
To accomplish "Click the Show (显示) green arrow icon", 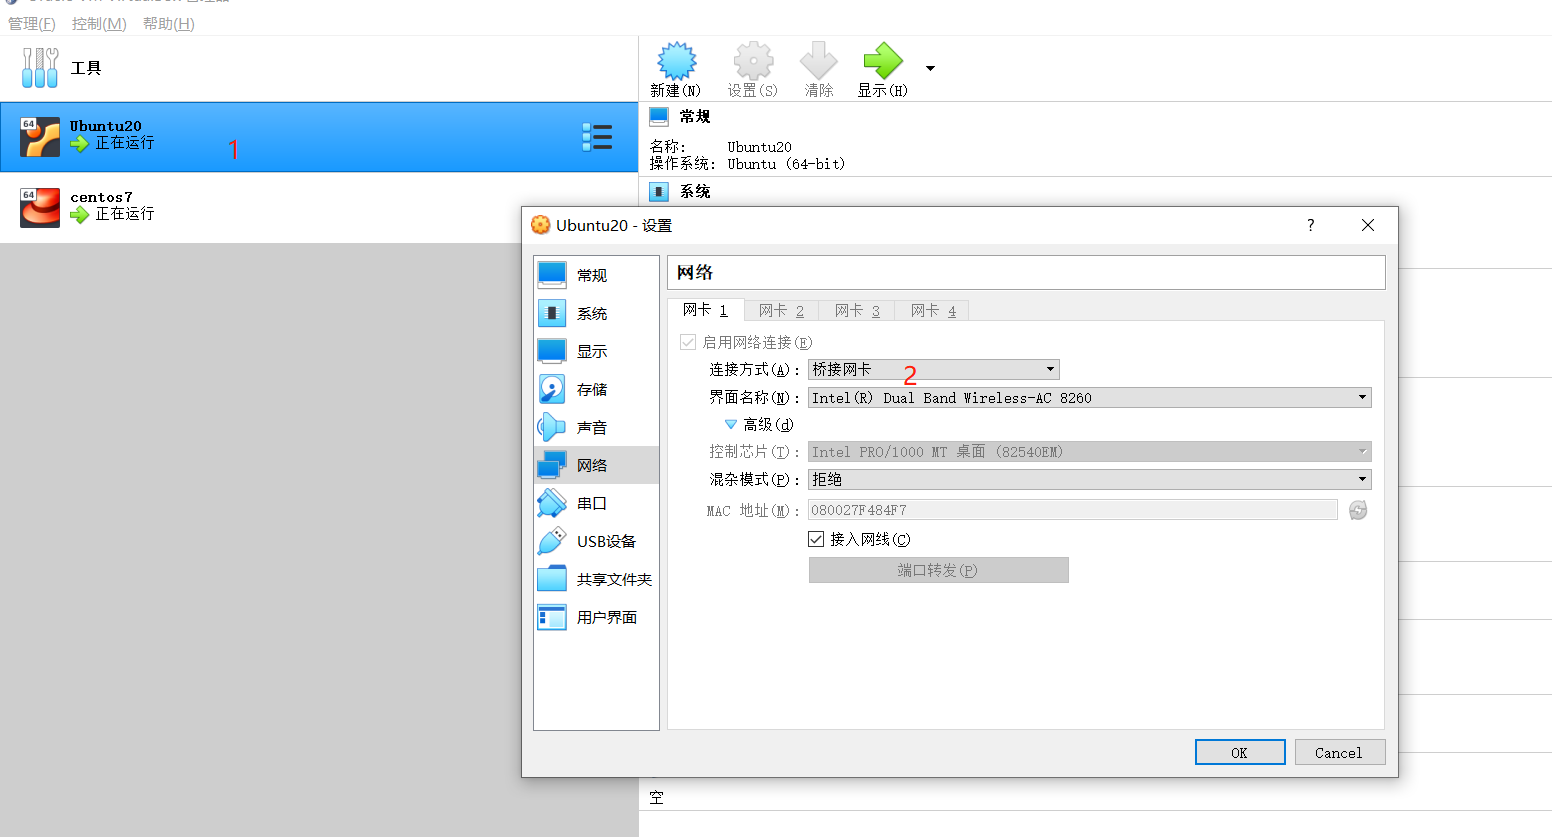I will (x=883, y=61).
